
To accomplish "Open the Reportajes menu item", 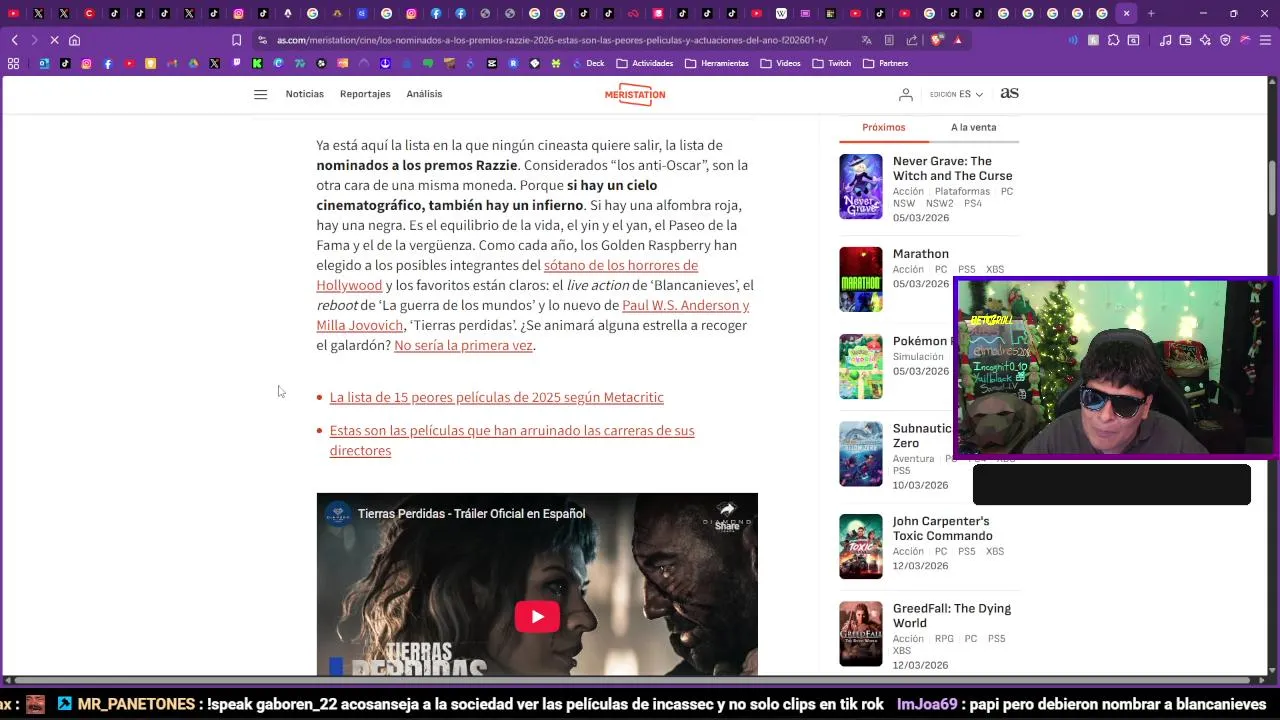I will click(x=365, y=94).
